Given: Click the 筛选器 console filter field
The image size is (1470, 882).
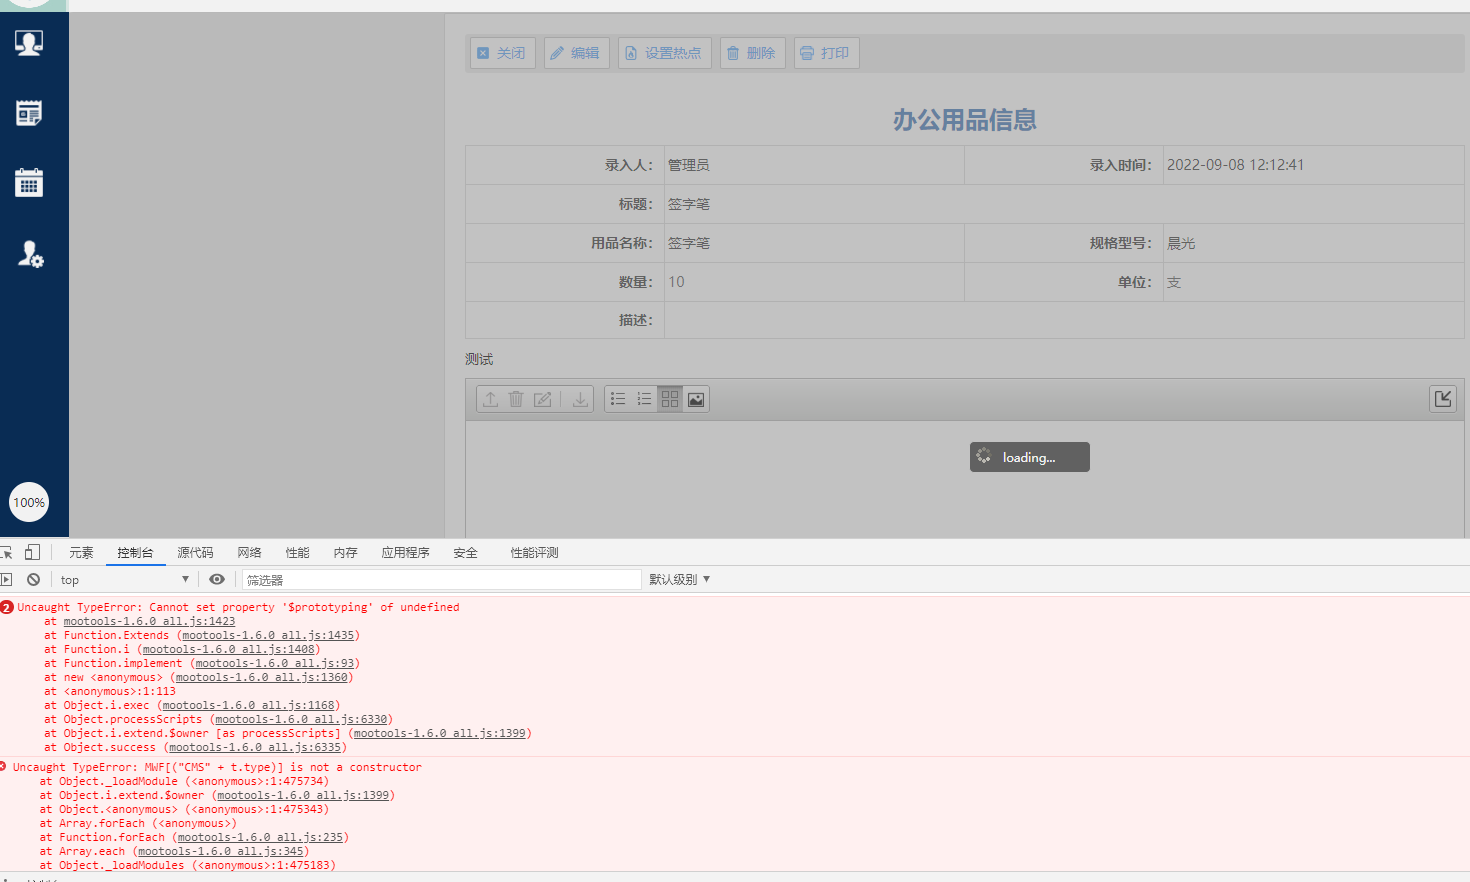Looking at the screenshot, I should point(440,579).
